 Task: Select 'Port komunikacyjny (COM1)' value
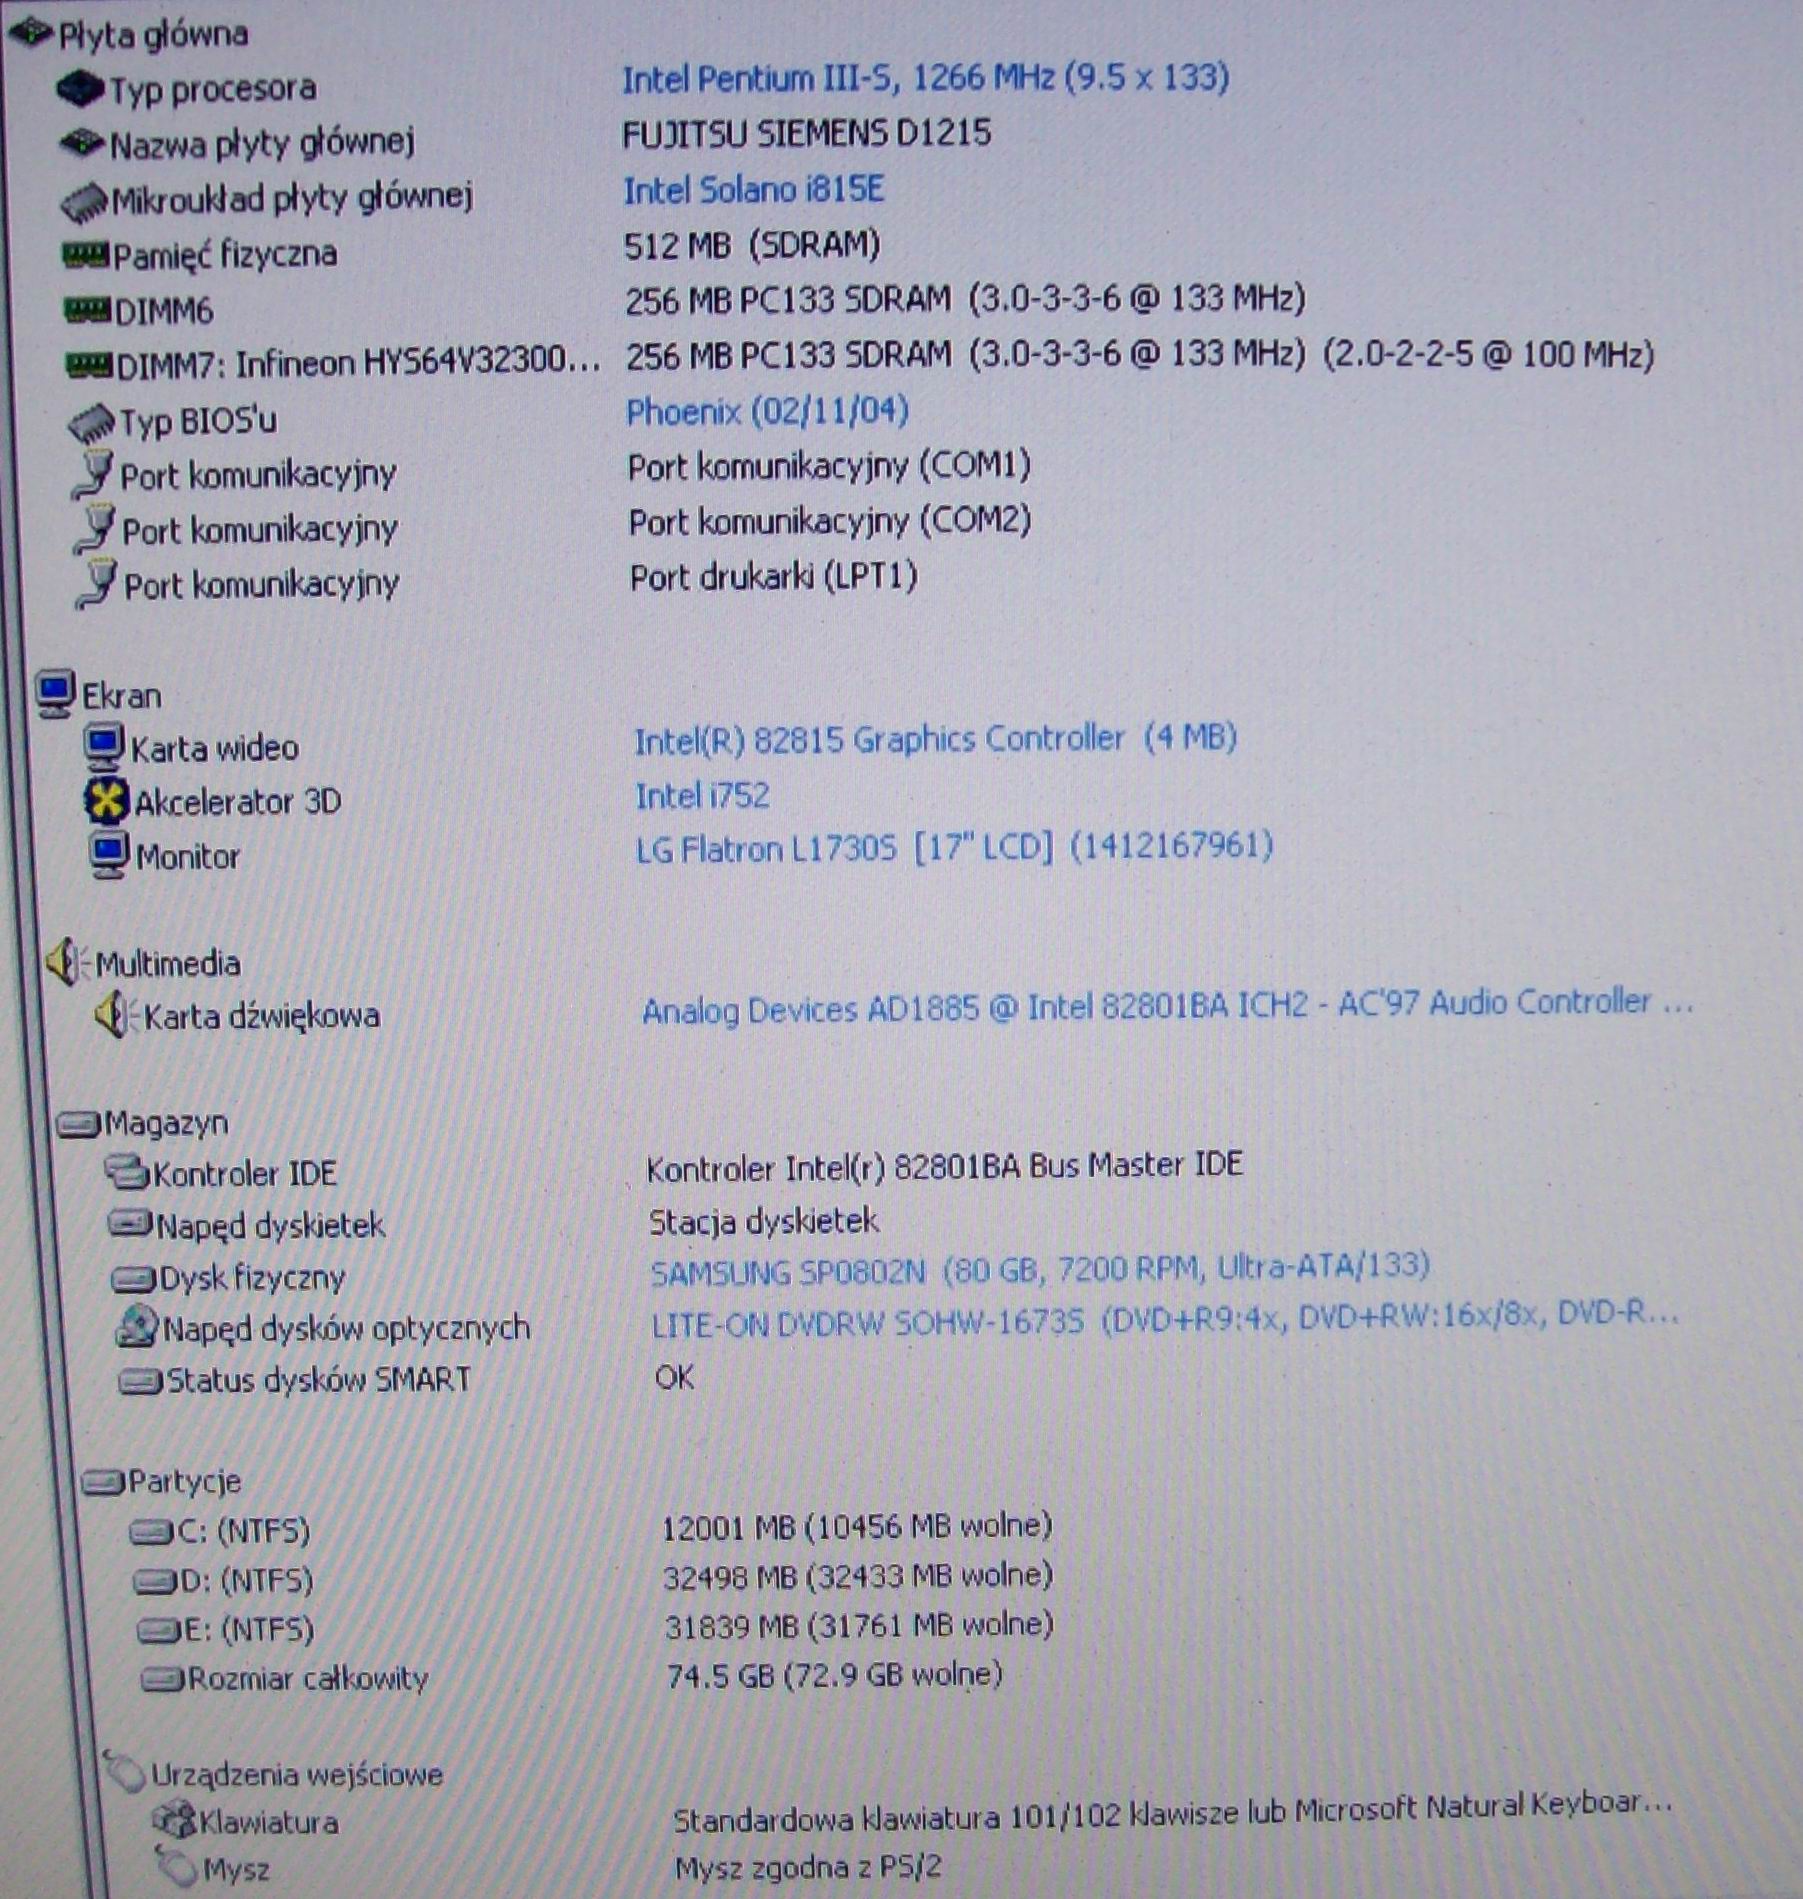coord(829,466)
